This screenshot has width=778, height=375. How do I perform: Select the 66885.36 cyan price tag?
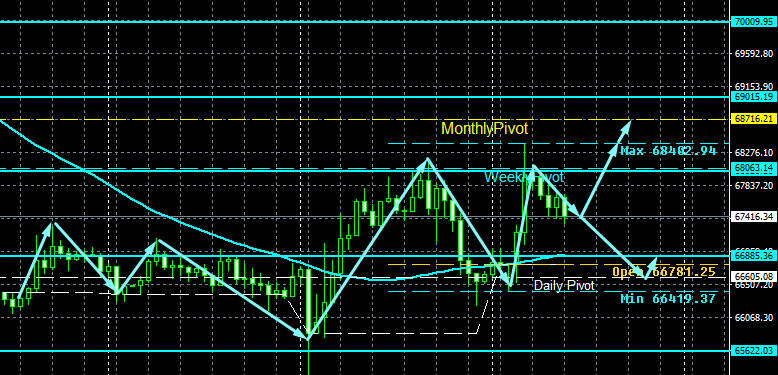754,256
